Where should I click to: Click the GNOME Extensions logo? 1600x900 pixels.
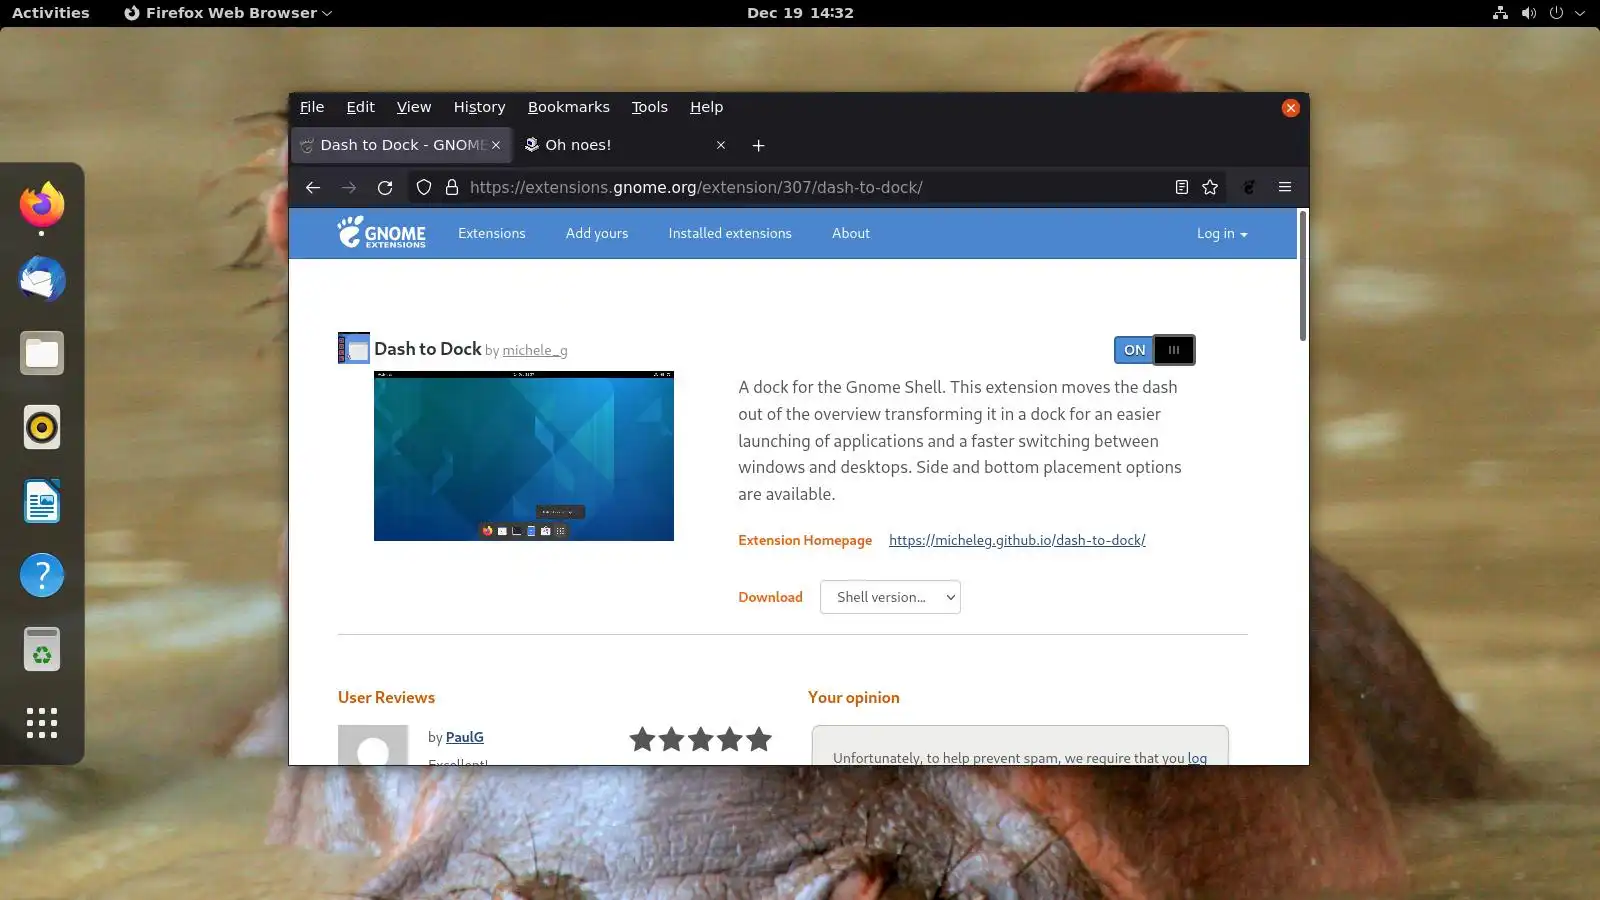pyautogui.click(x=381, y=233)
